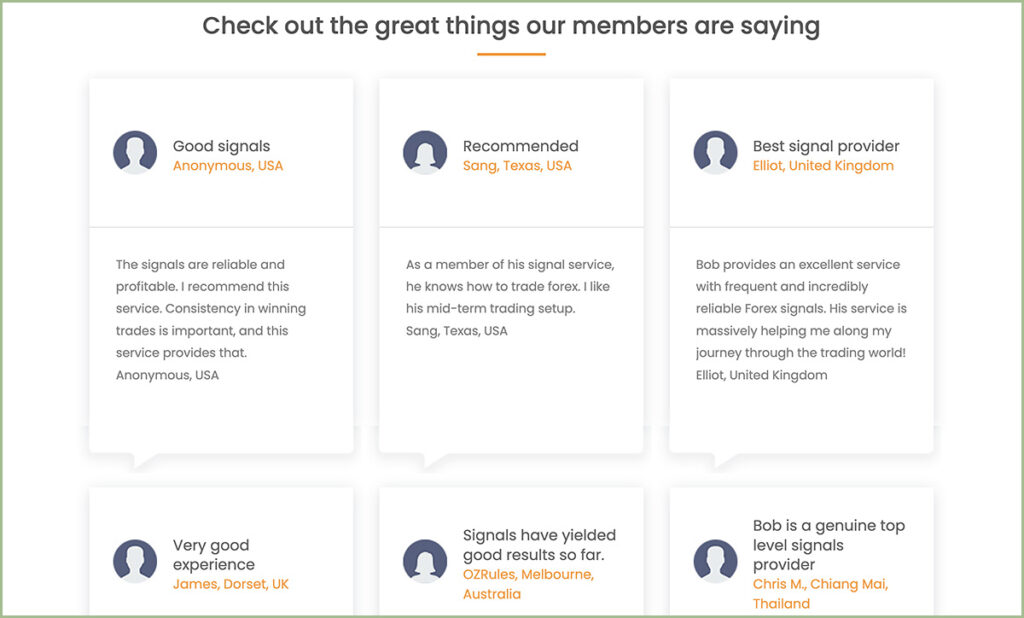
Task: Click the orange Anonymous, USA name
Action: (x=228, y=166)
